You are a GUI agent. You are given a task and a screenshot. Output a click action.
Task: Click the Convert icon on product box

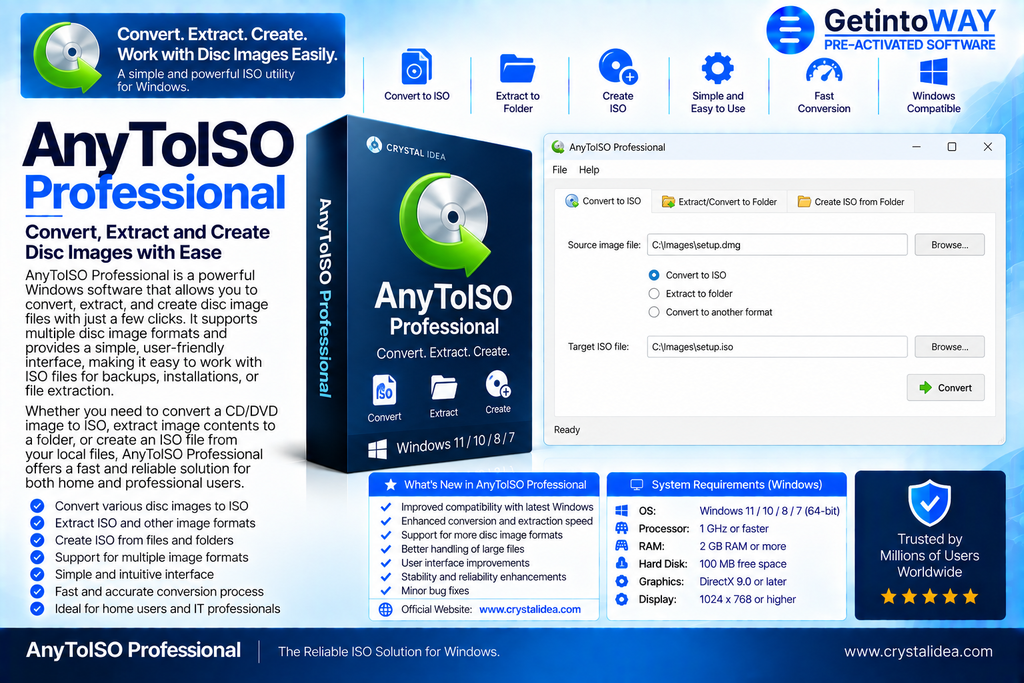384,390
